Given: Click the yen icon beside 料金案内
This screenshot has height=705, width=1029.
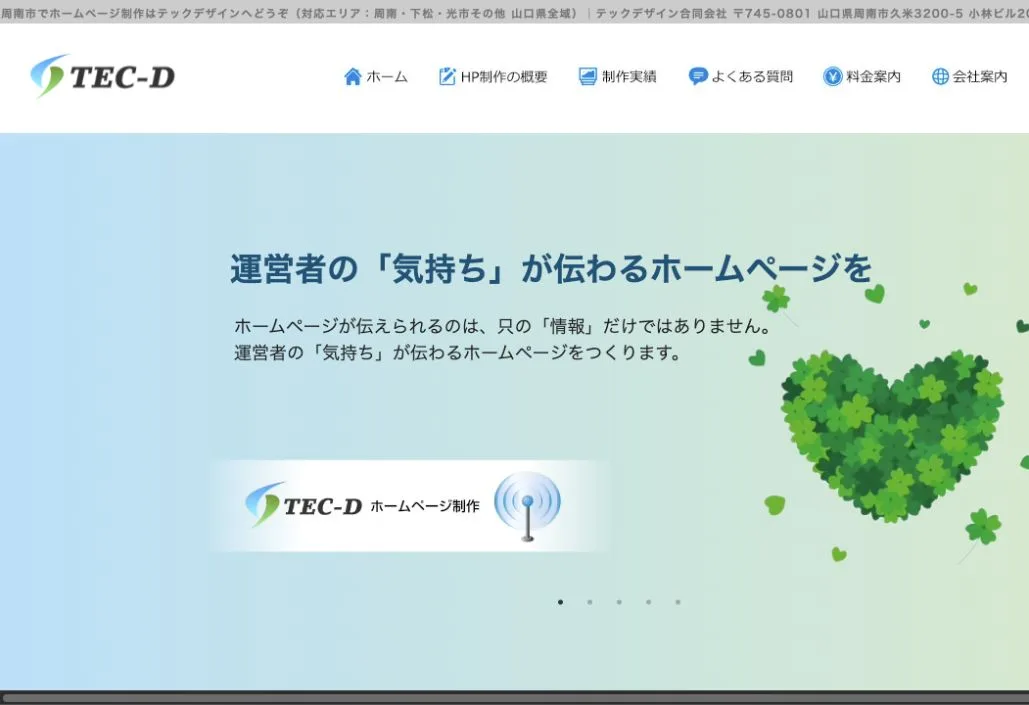Looking at the screenshot, I should (832, 77).
